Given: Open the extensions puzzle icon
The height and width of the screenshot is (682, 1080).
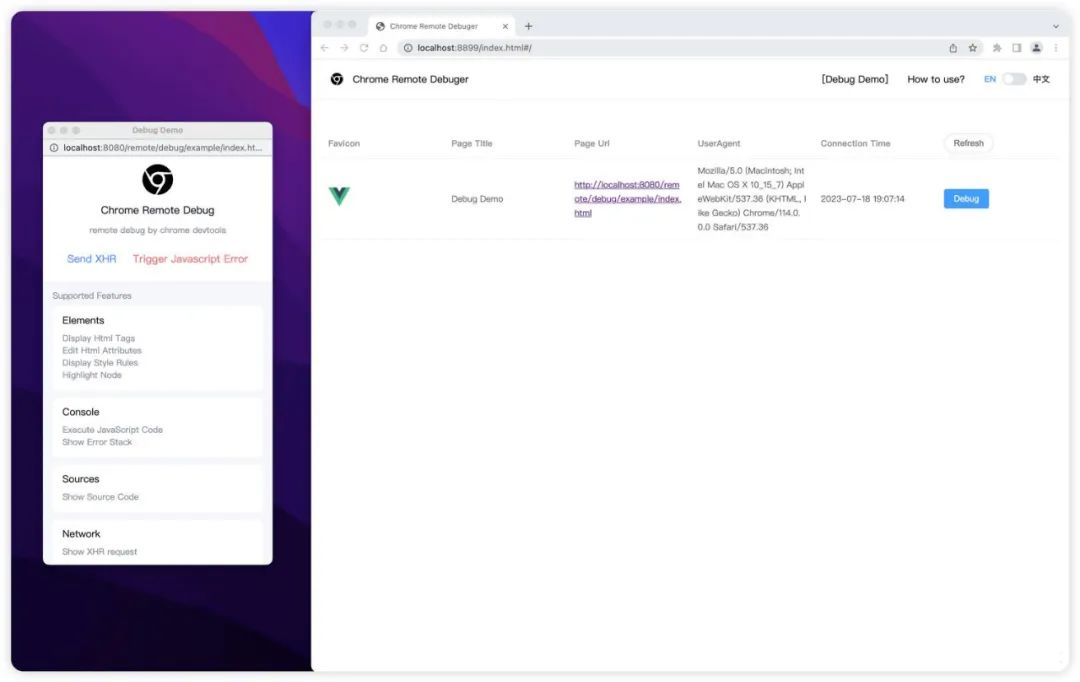Looking at the screenshot, I should (997, 48).
